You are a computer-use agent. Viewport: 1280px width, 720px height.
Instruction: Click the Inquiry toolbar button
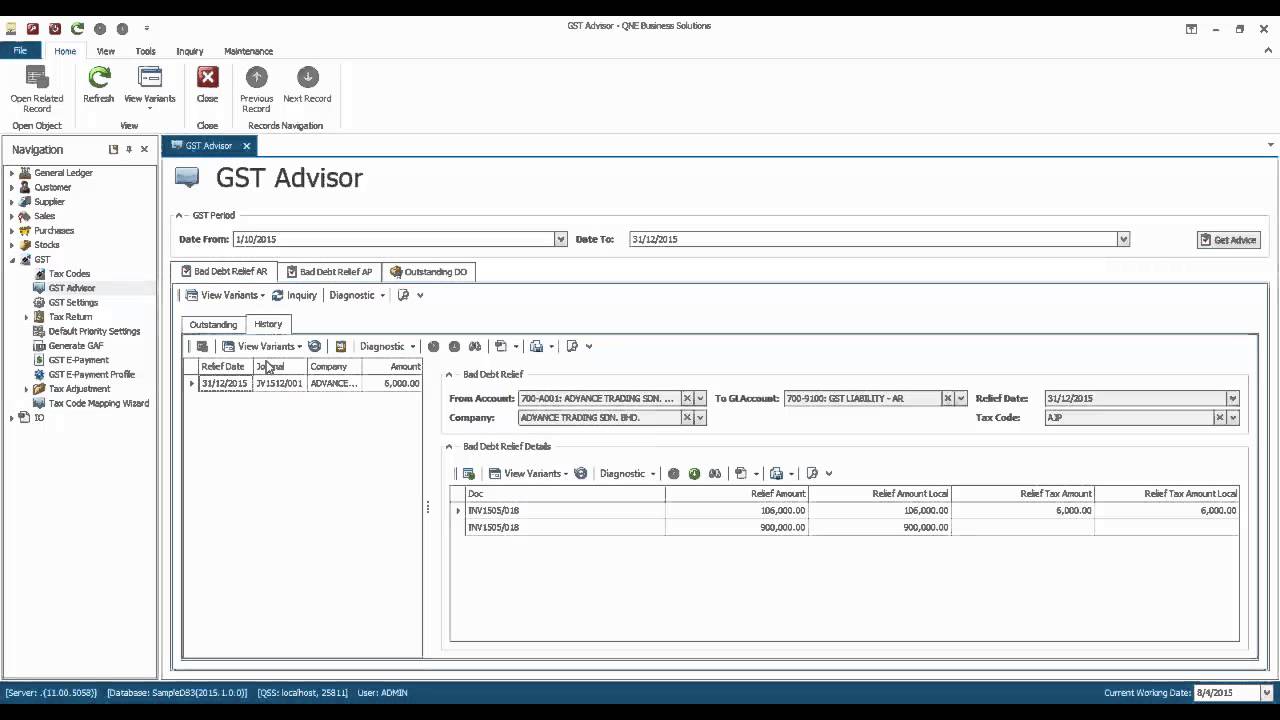click(294, 295)
